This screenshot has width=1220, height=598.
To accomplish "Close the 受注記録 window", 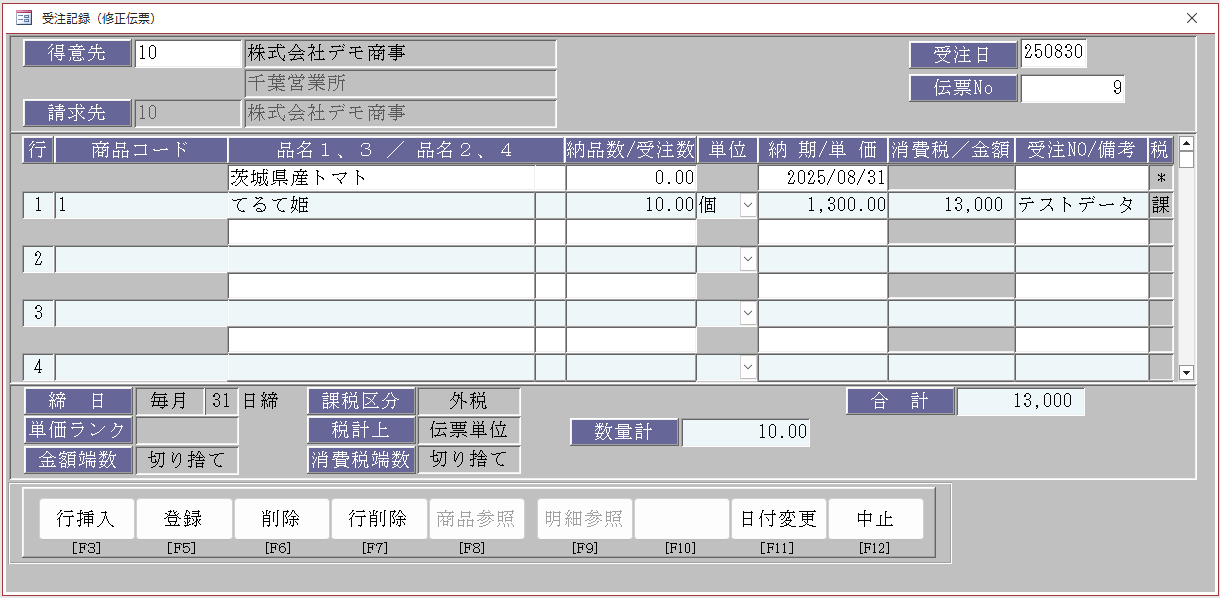I will click(x=1192, y=18).
